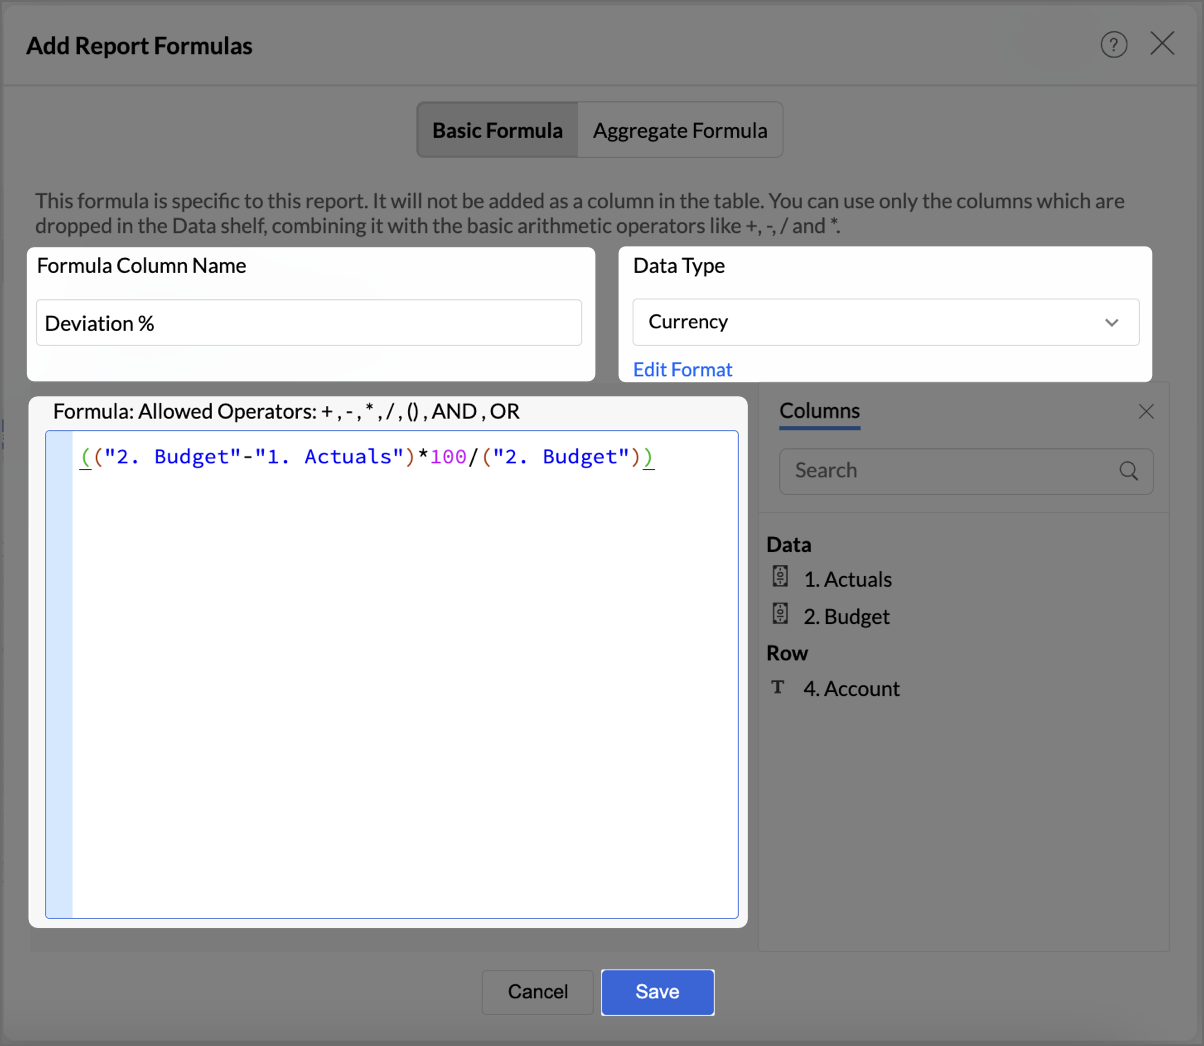This screenshot has width=1204, height=1046.
Task: Select the 4. Account row column
Action: pyautogui.click(x=852, y=689)
